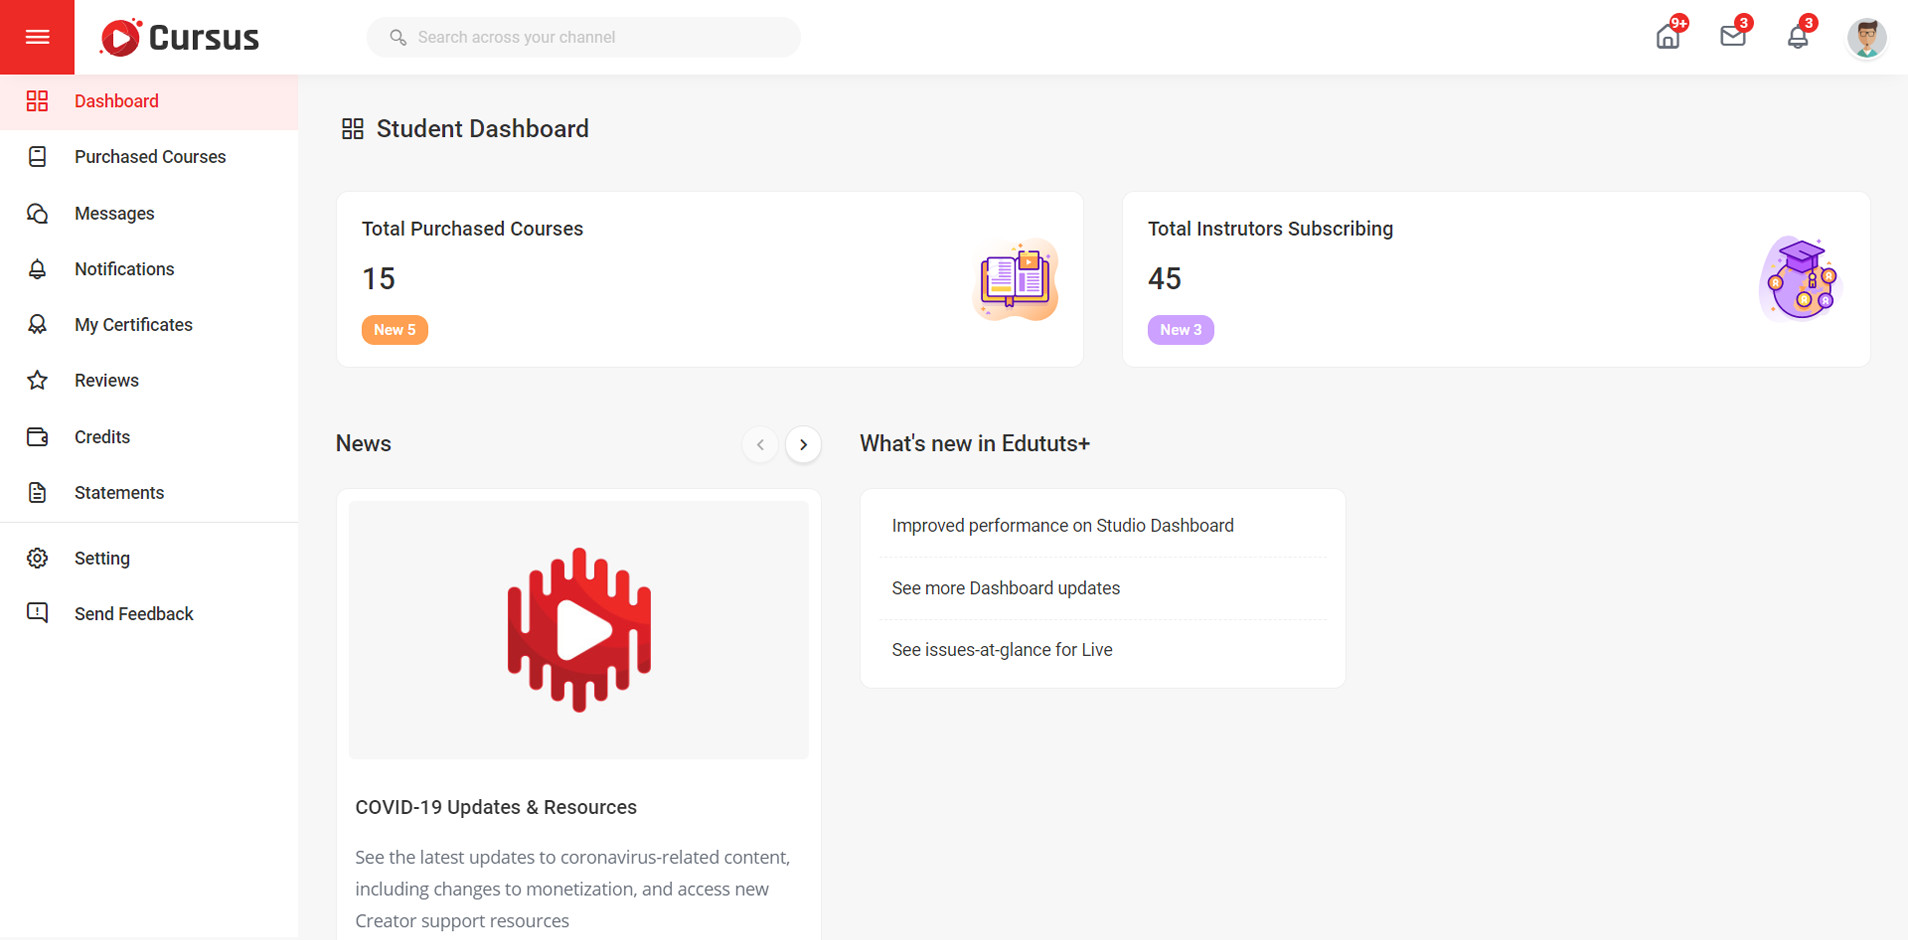Open the home icon in header
Viewport: 1908px width, 940px height.
[1668, 37]
